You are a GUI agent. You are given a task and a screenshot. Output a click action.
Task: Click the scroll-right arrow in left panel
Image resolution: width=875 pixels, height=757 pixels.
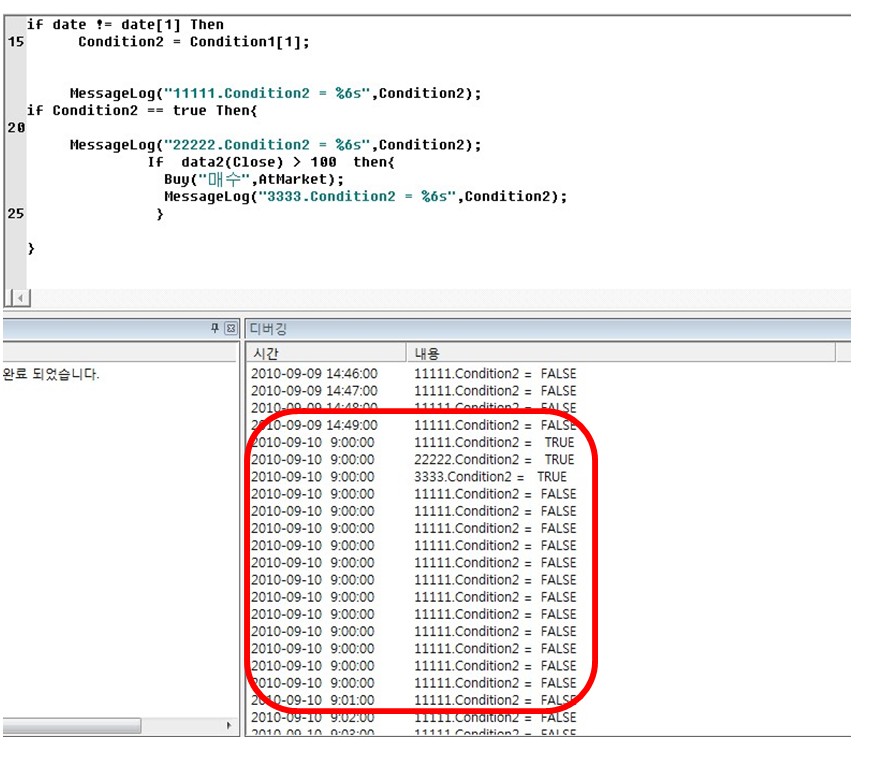(229, 725)
